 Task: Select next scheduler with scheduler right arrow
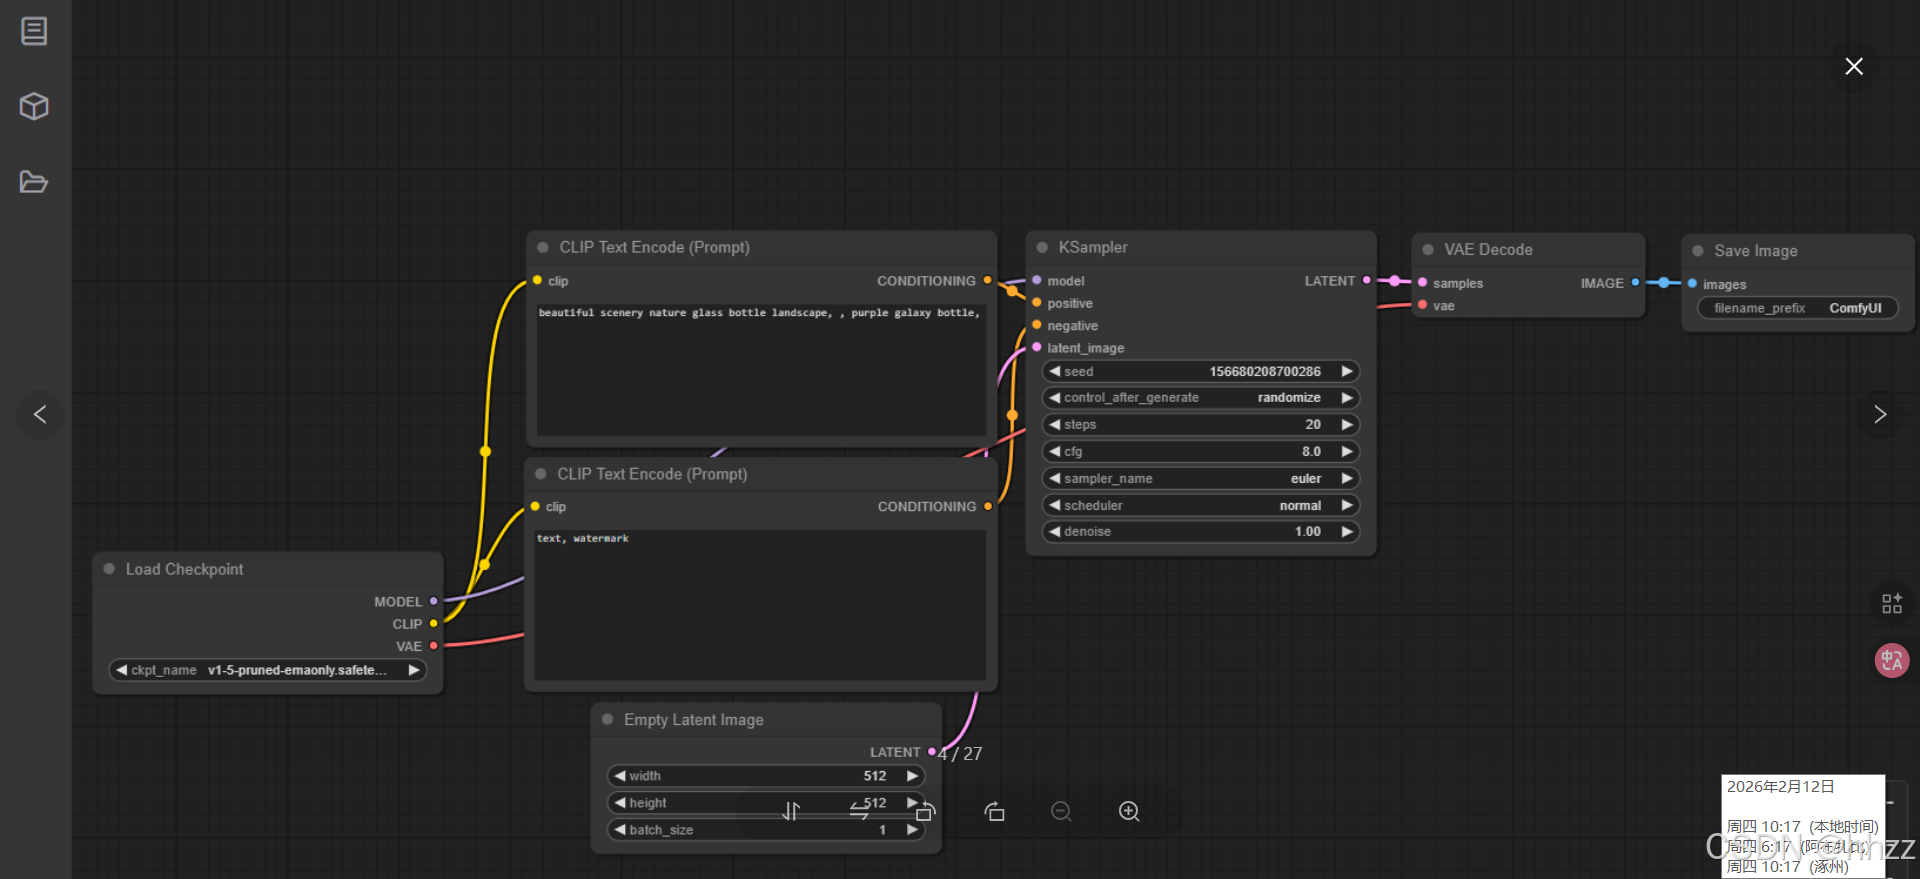pos(1347,506)
